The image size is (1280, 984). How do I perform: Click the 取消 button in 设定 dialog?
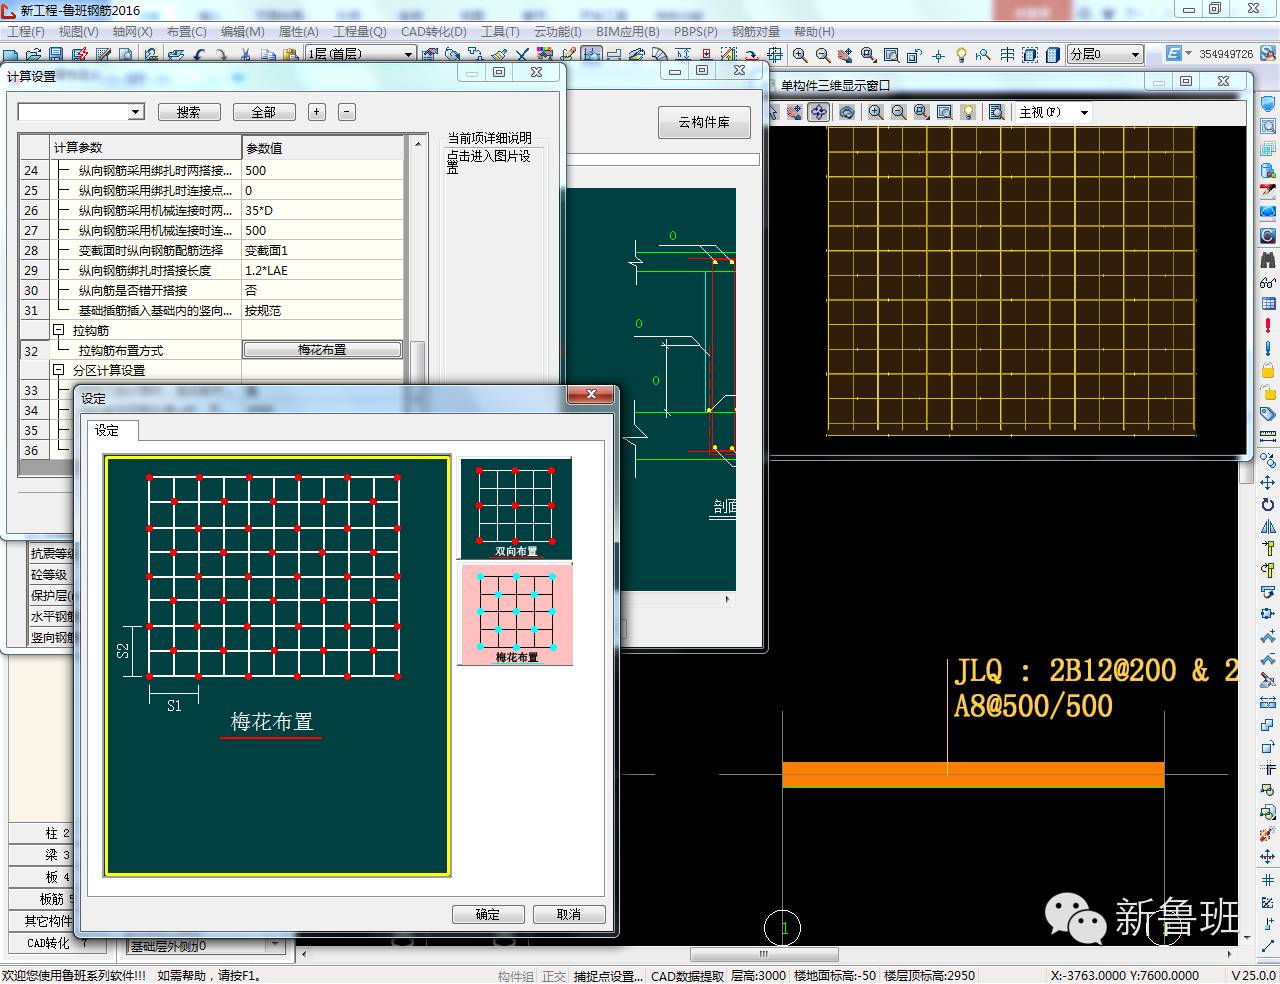pos(569,914)
